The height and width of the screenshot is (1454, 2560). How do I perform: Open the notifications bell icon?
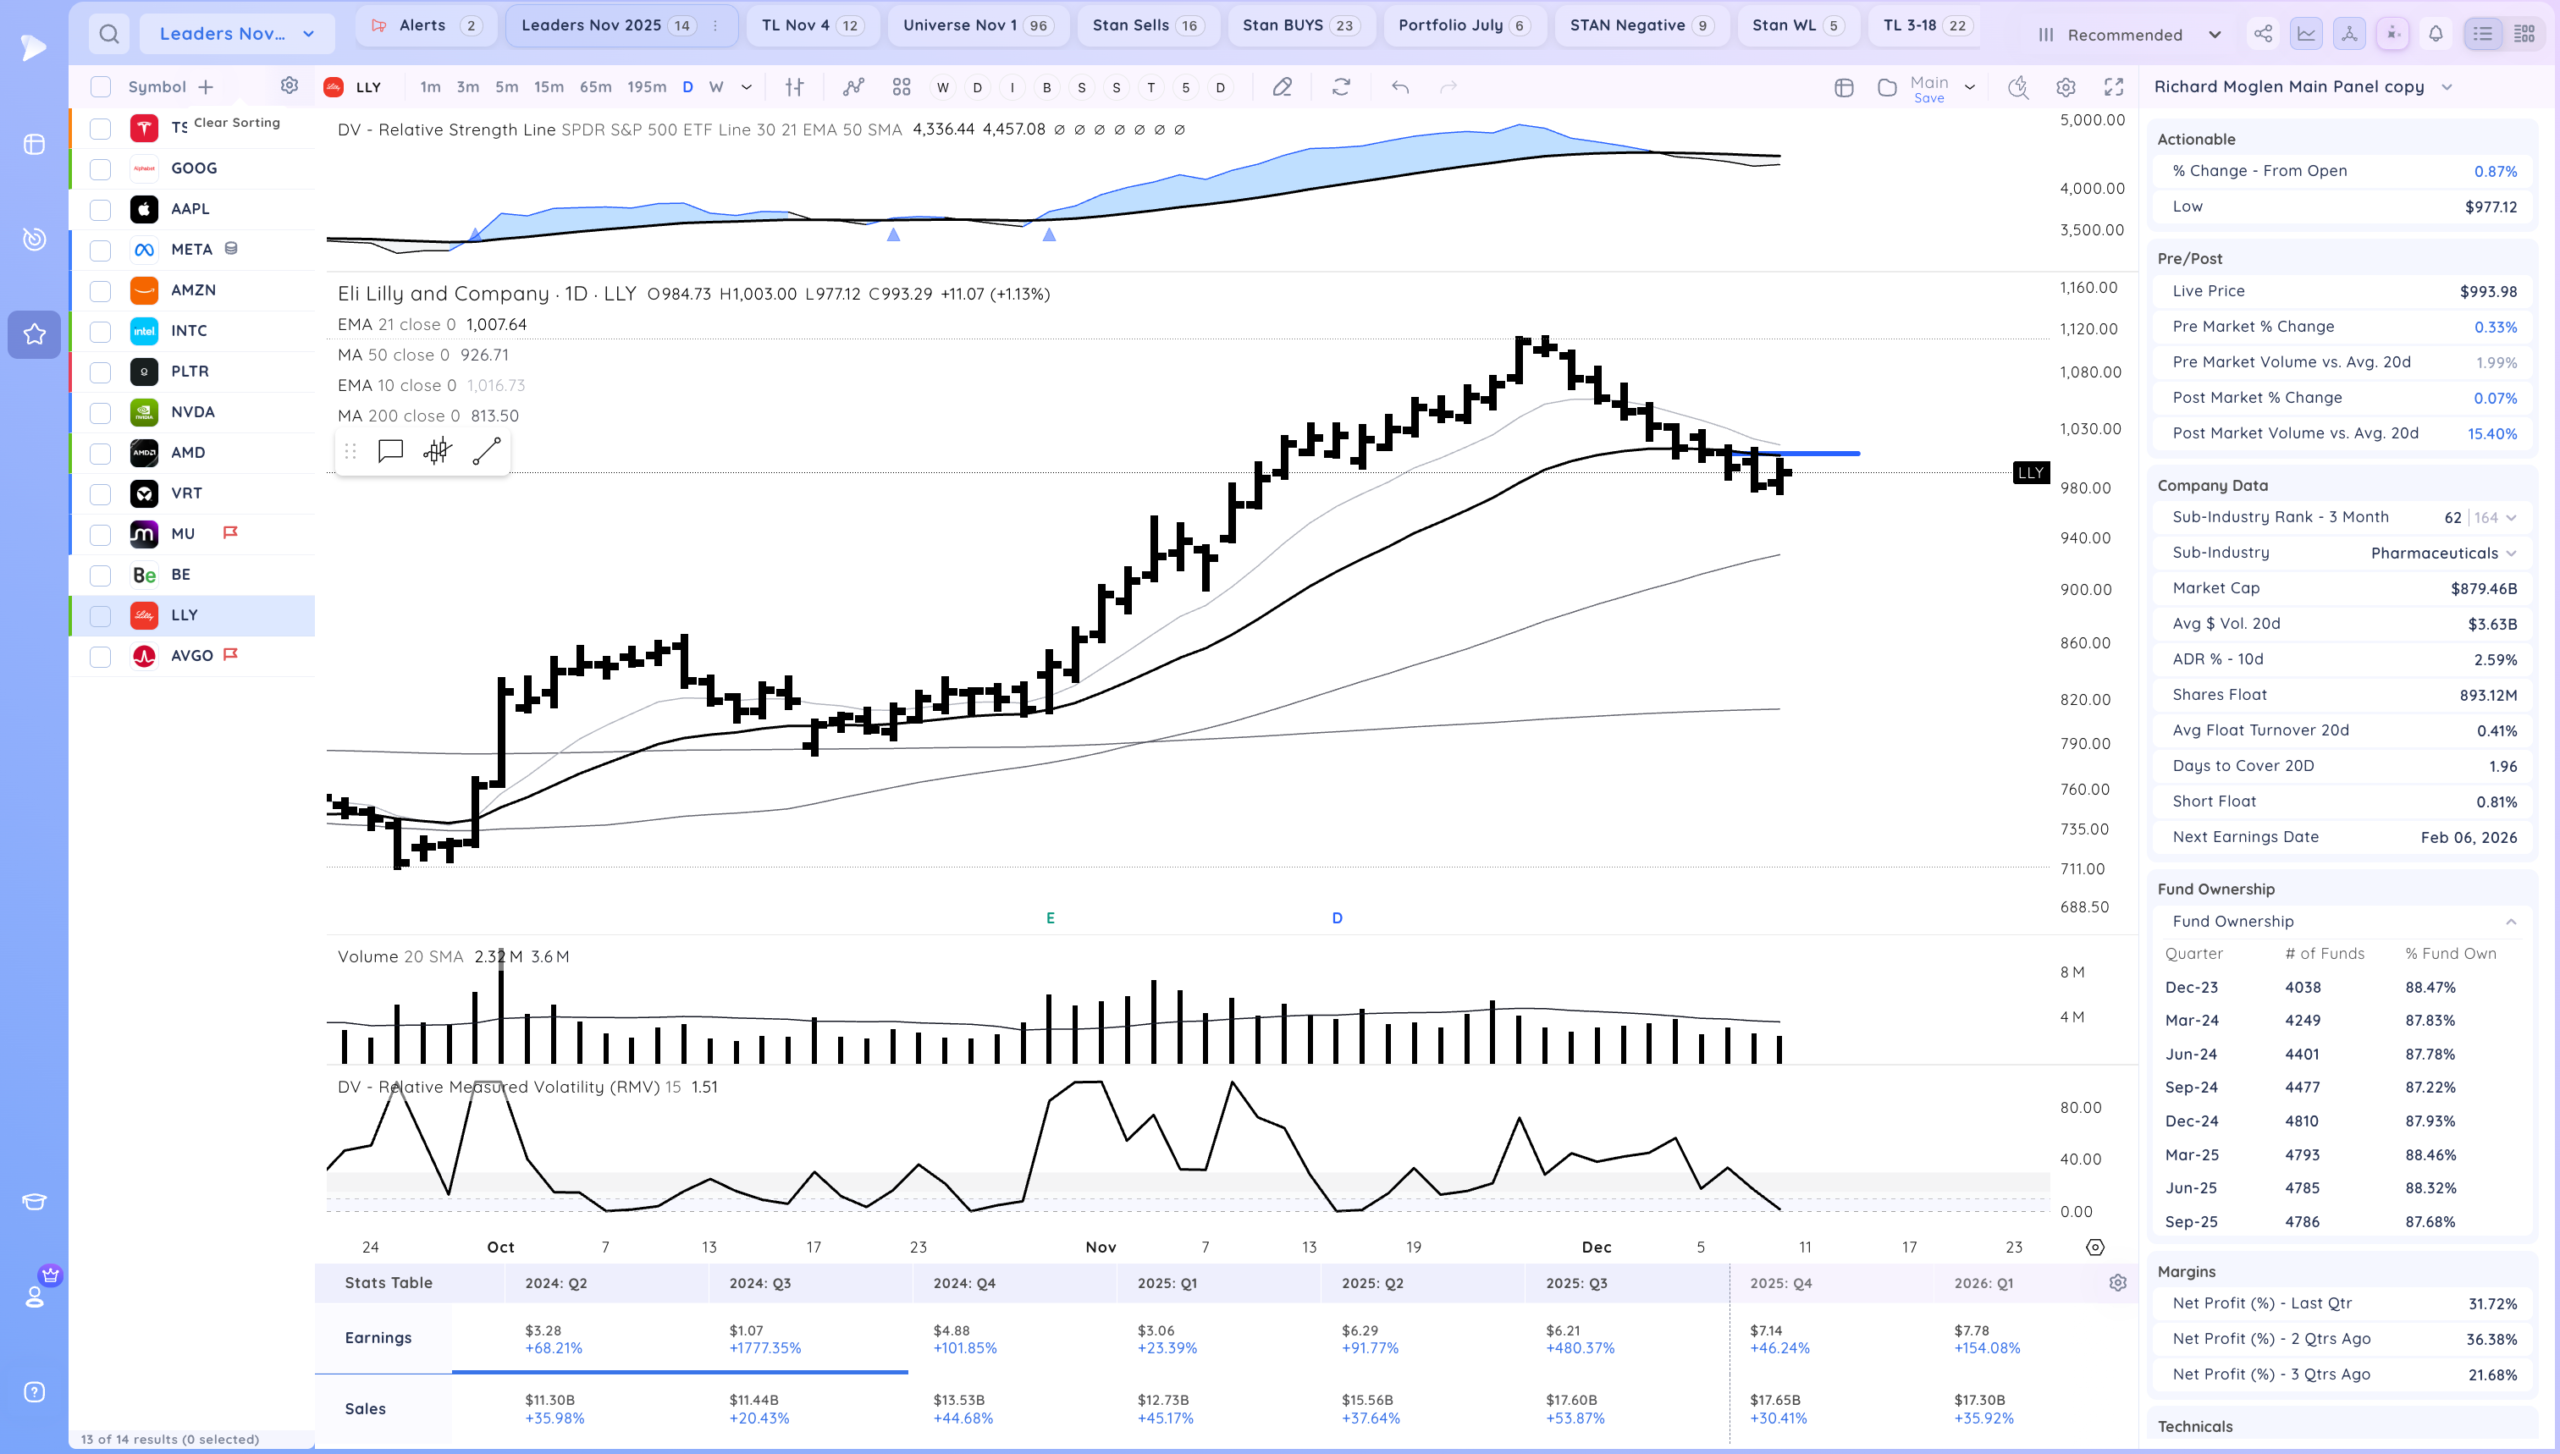(2436, 34)
